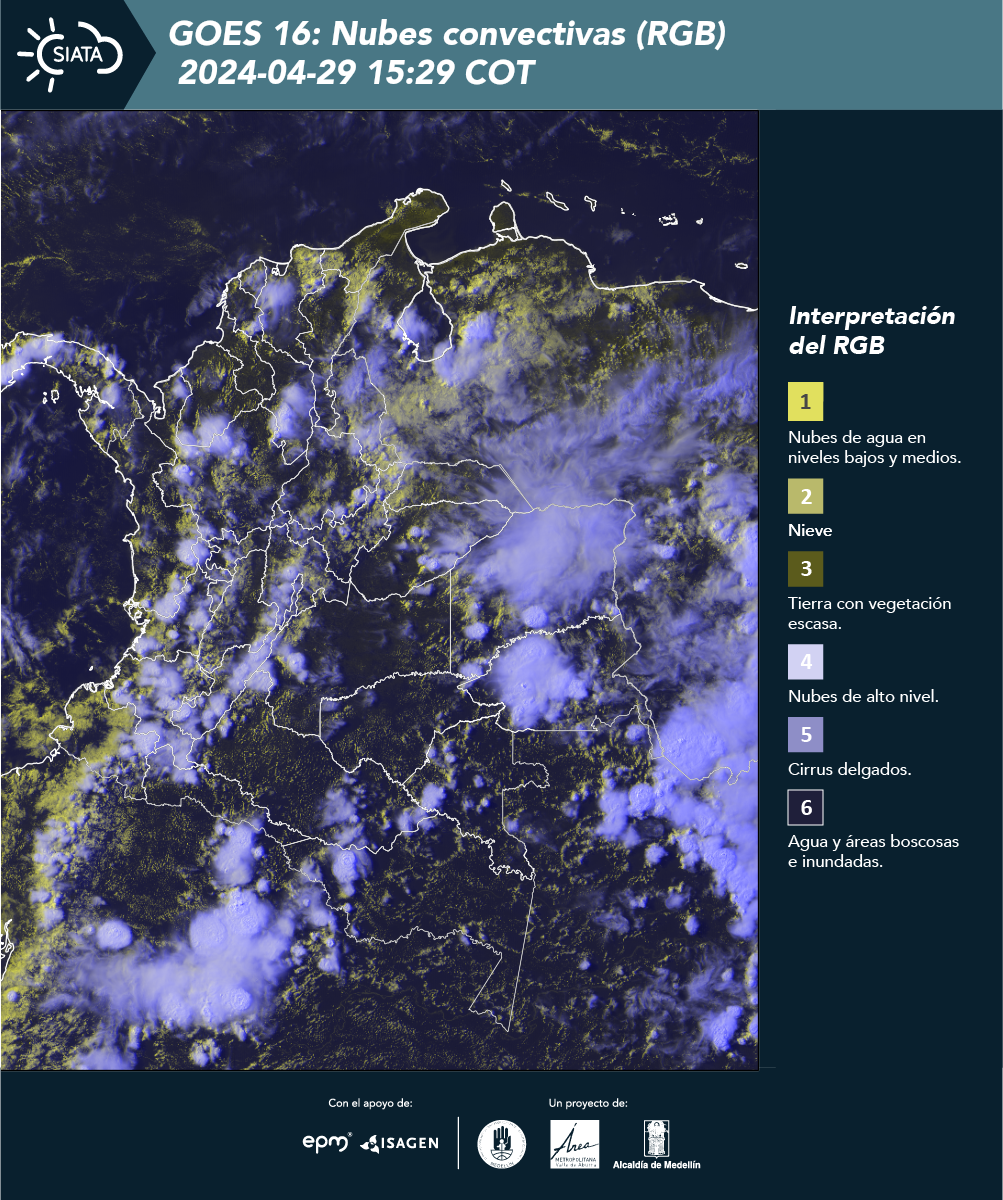Viewport: 1003px width, 1200px height.
Task: Click 'Un proyecto de:' footer text
Action: click(588, 1103)
